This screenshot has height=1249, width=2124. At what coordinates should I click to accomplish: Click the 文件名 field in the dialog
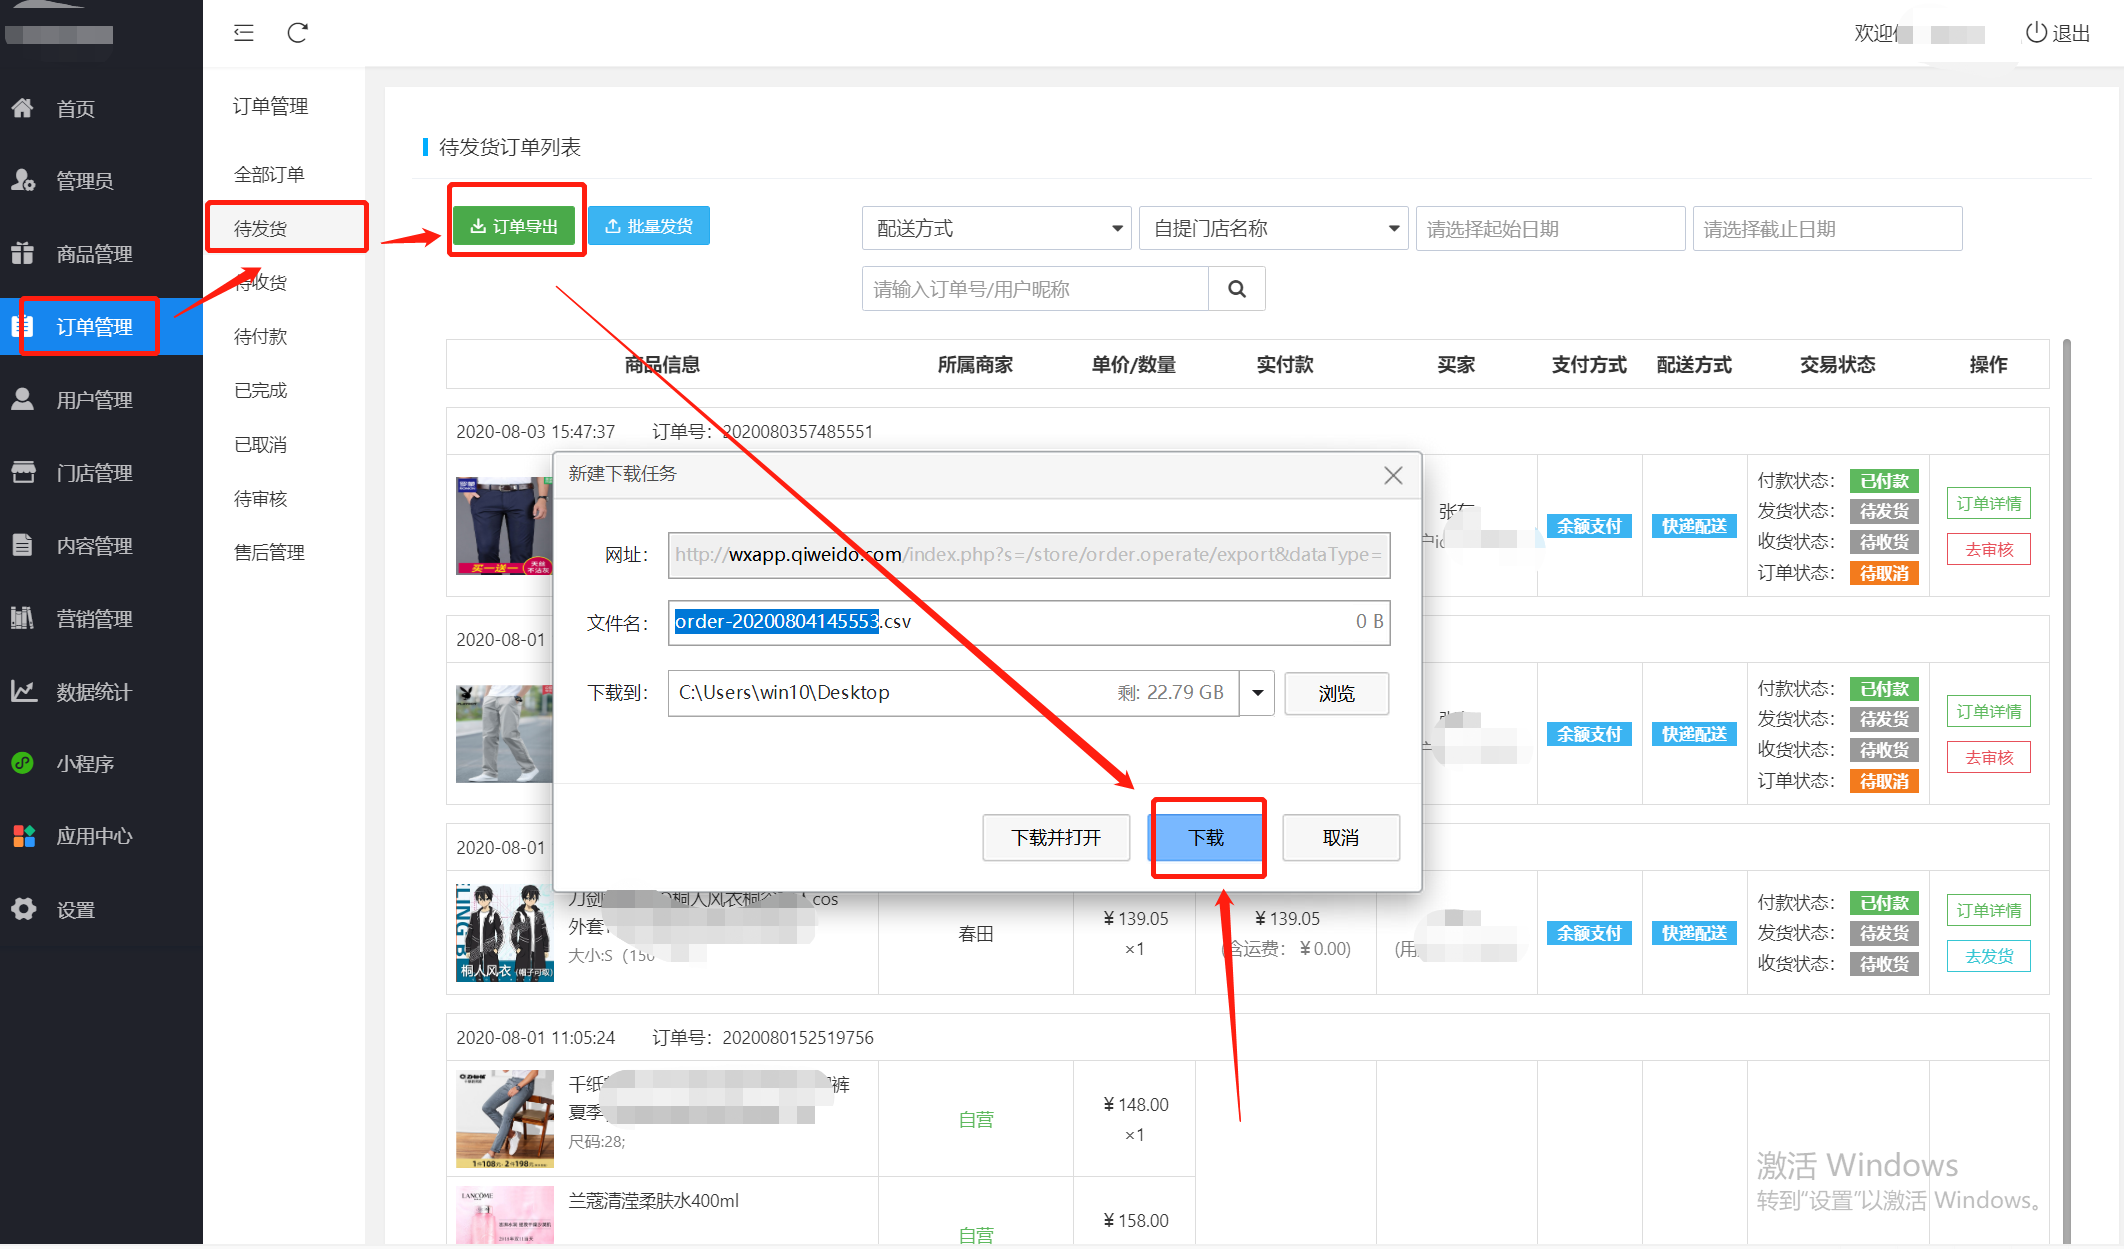[x=1029, y=622]
